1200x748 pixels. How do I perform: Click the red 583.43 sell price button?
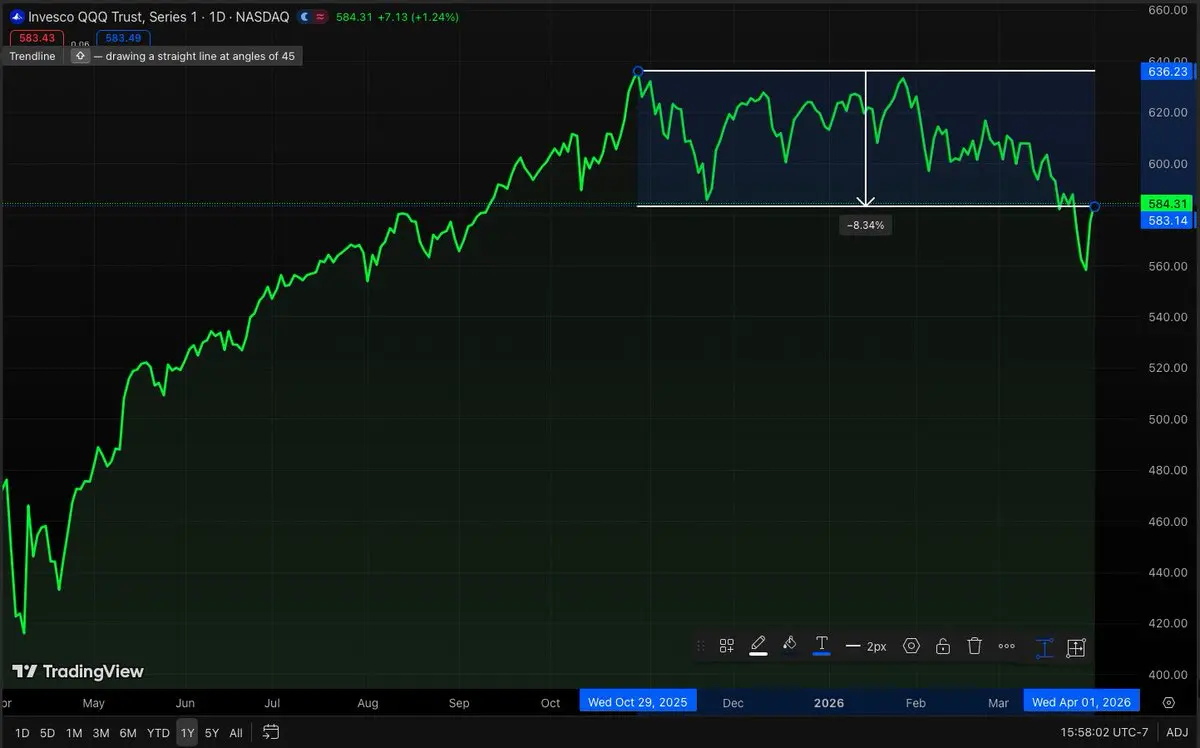tap(35, 38)
